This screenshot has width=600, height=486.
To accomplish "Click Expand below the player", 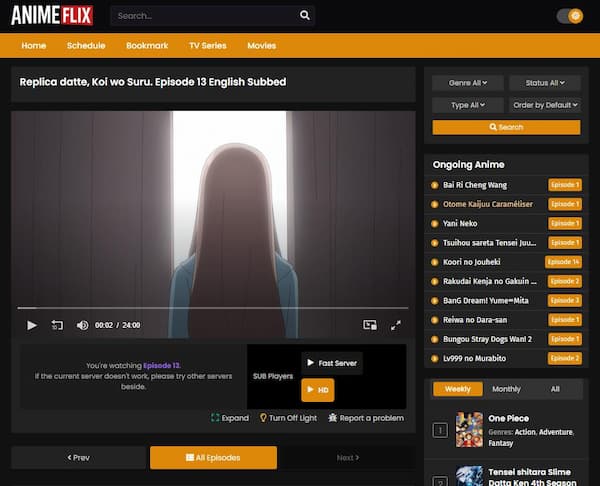I will (230, 418).
